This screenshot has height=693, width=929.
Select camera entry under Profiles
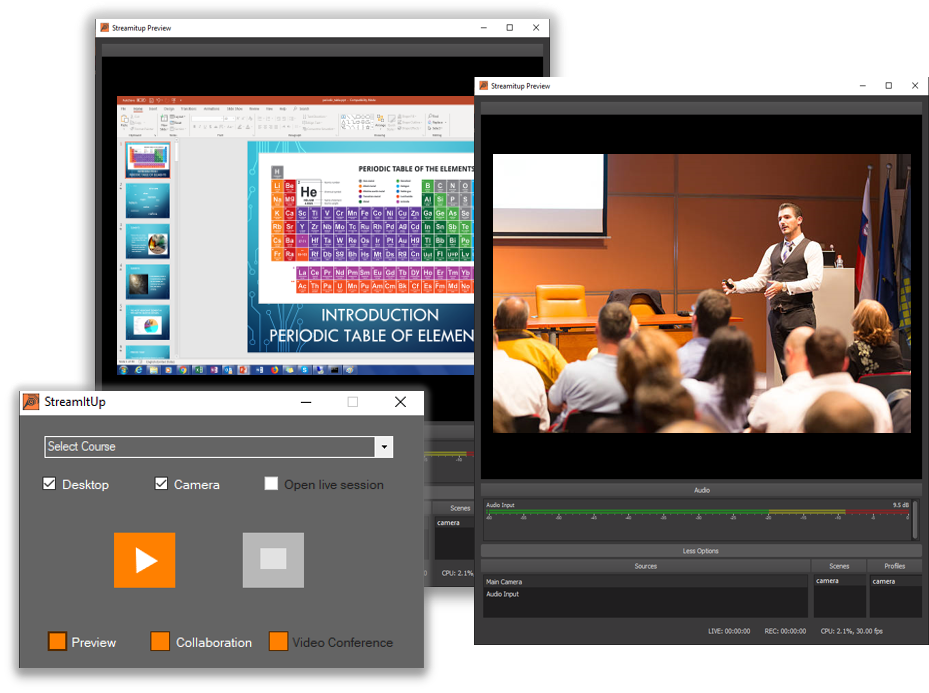[x=895, y=582]
